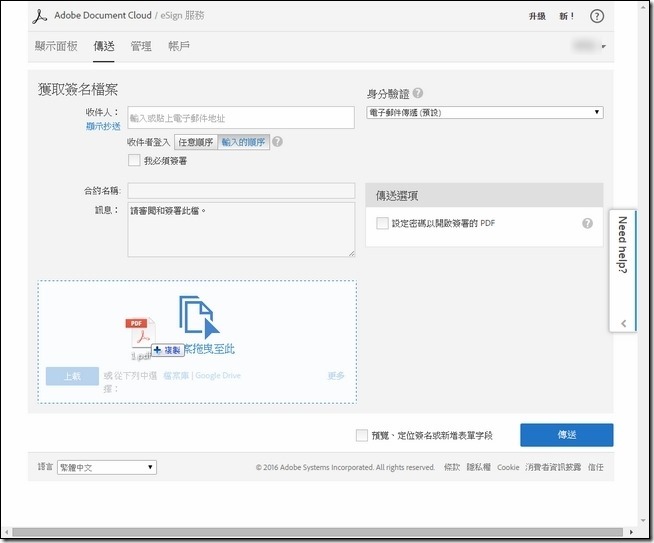Click the 訊息 message text area

pyautogui.click(x=241, y=229)
